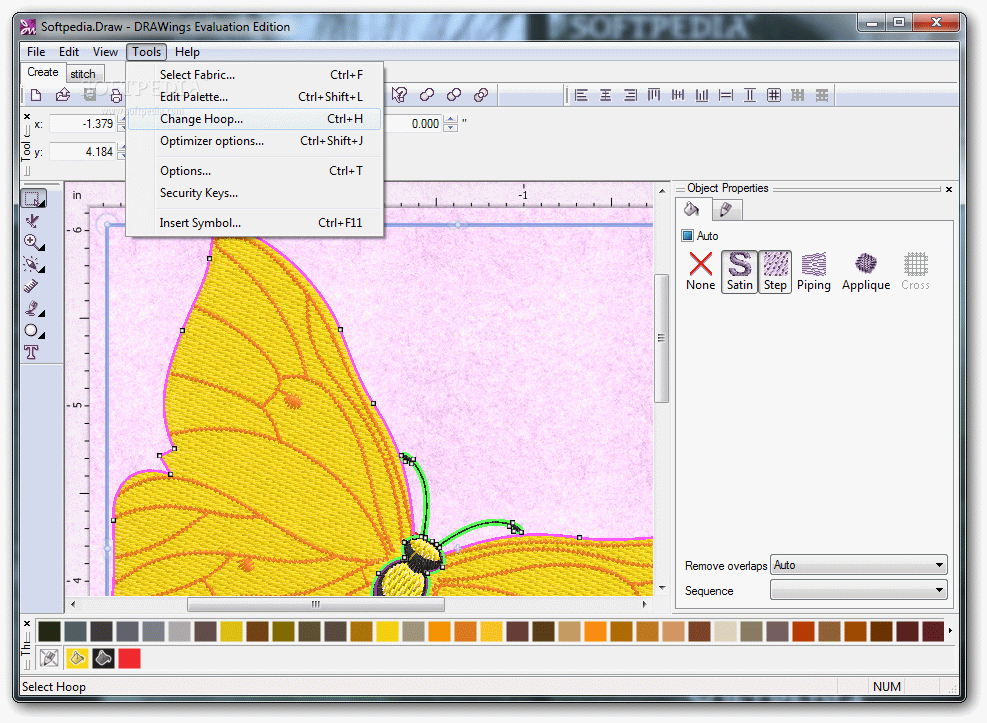Expand more thread palette colors arrow

point(950,631)
